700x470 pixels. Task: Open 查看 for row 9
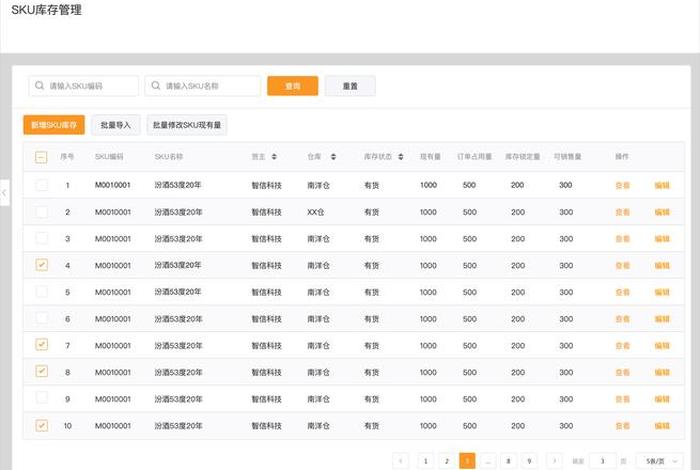(622, 399)
